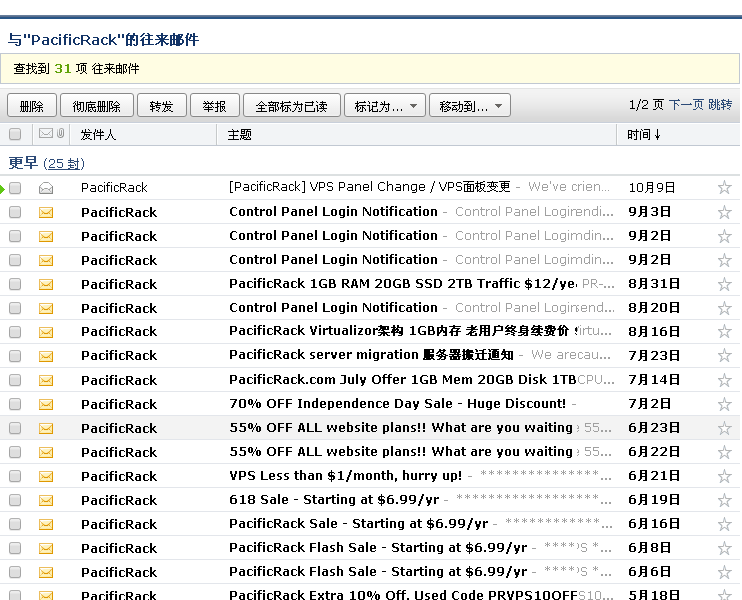Image resolution: width=742 pixels, height=600 pixels.
Task: Check the 9月3日 Control Panel Login checkbox
Action: click(15, 212)
